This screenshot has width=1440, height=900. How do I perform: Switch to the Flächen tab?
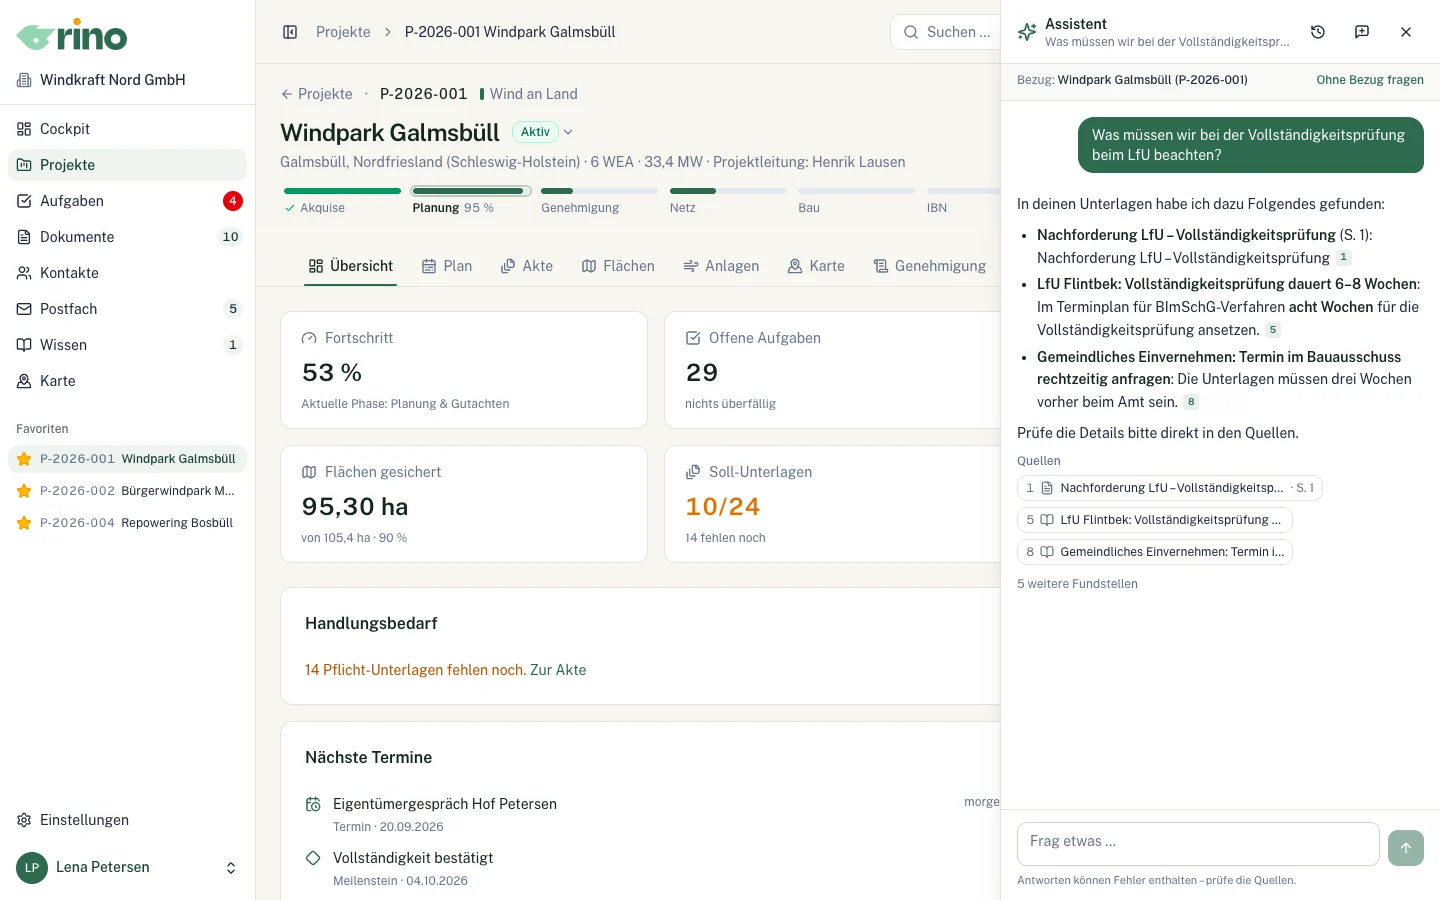(618, 266)
